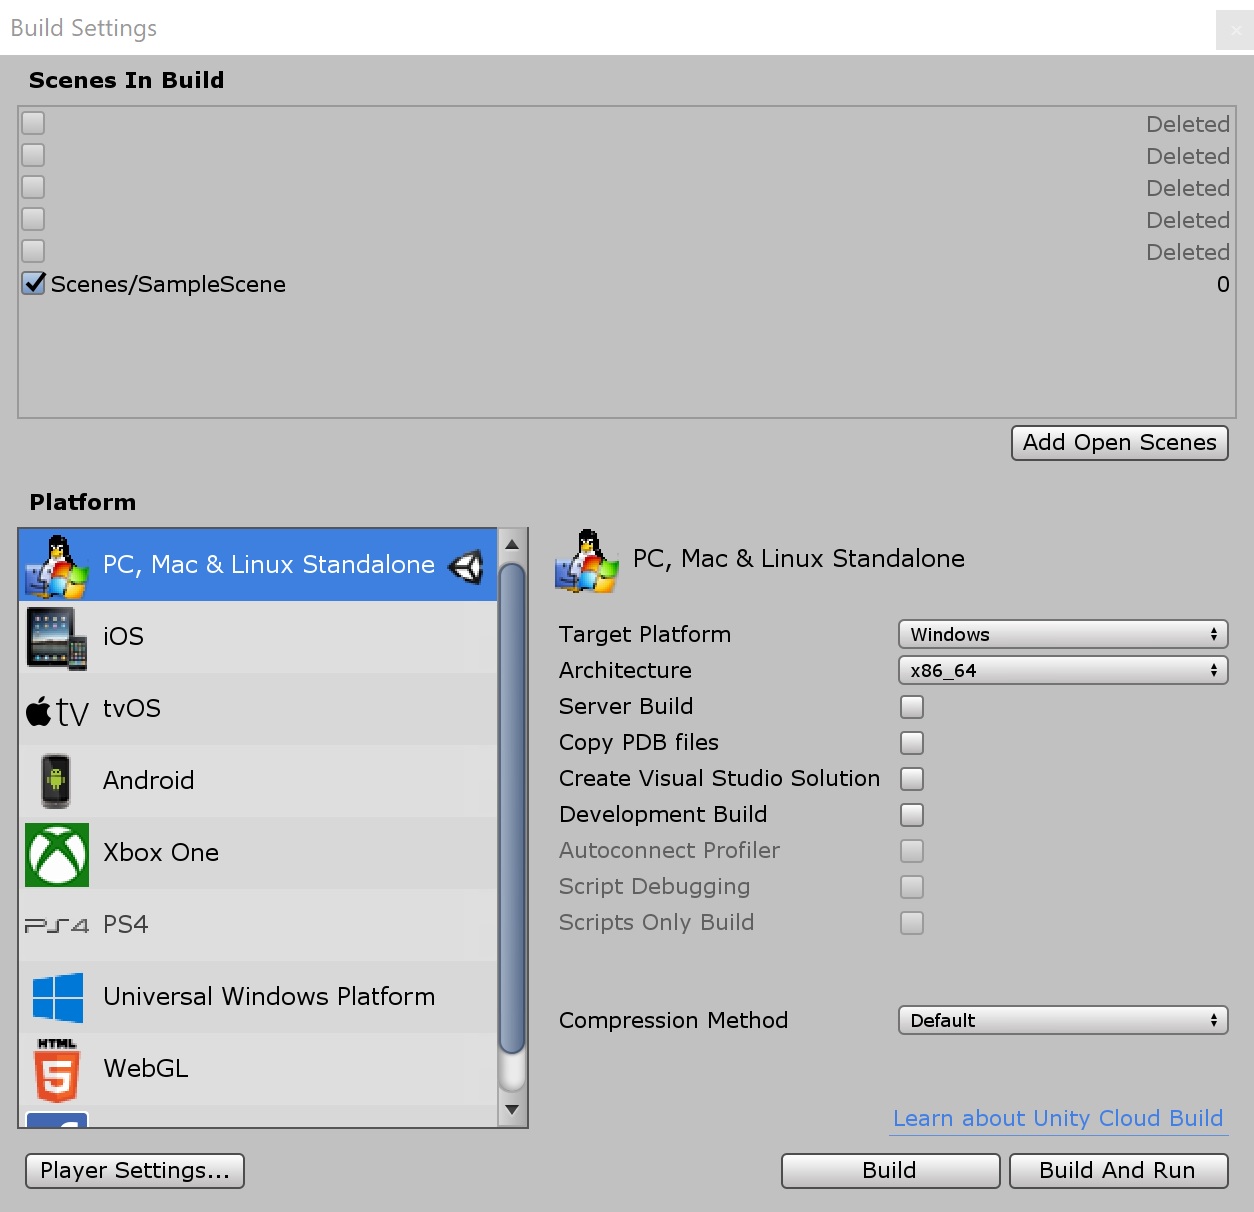
Task: Select the Unity logo icon beside PC standalone
Action: coord(465,565)
